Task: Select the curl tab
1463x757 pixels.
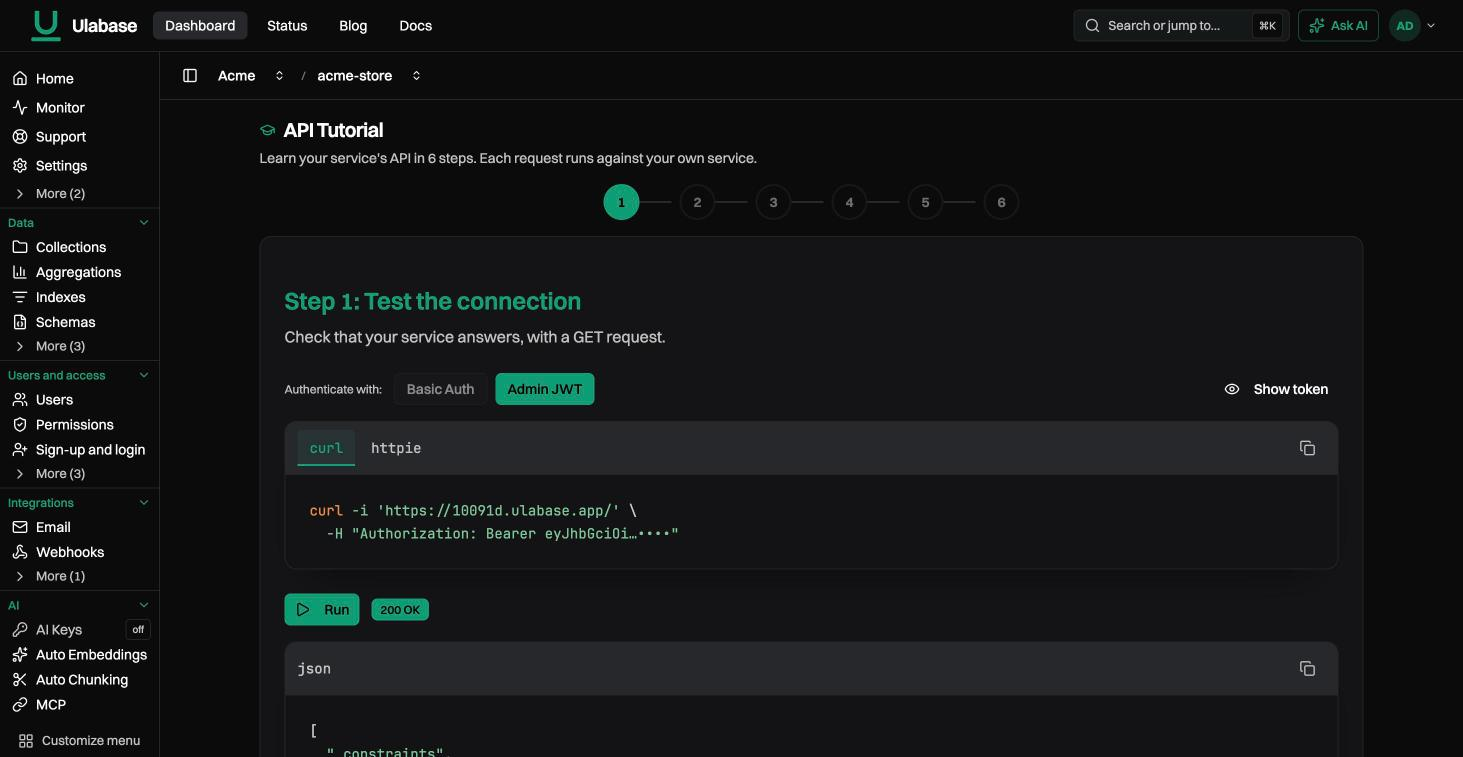Action: 326,448
